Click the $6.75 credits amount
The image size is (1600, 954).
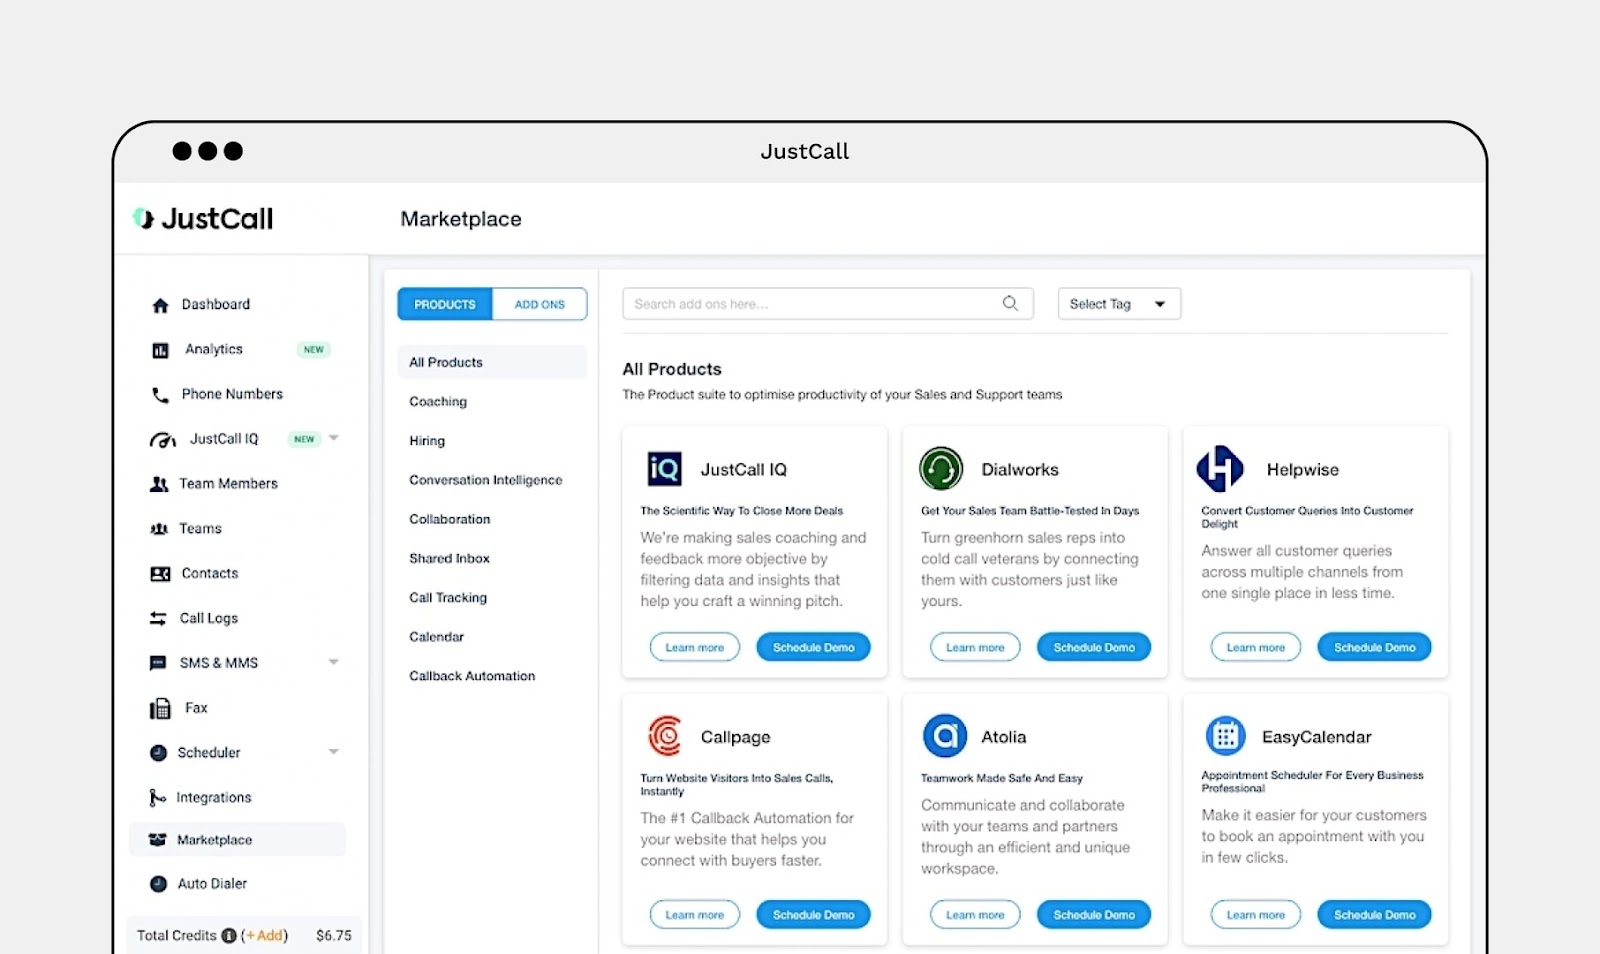tap(334, 936)
